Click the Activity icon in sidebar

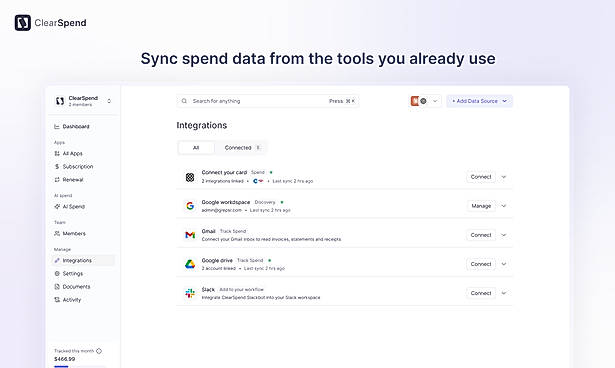click(x=57, y=300)
